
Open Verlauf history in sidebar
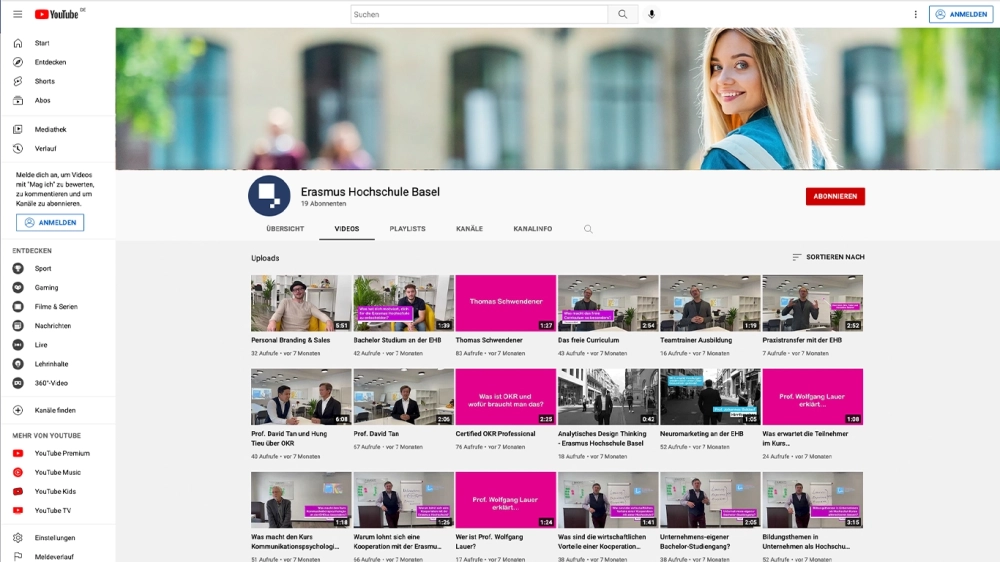tap(45, 148)
